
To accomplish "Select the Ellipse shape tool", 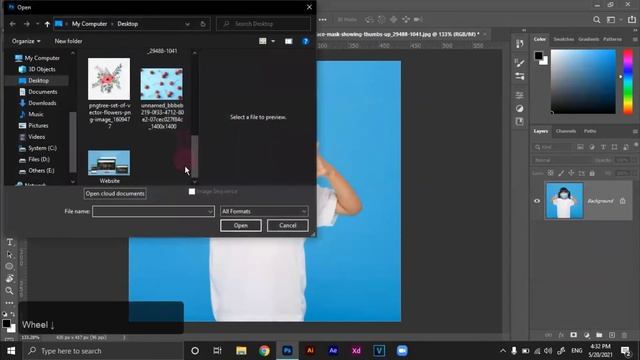I will point(9,267).
